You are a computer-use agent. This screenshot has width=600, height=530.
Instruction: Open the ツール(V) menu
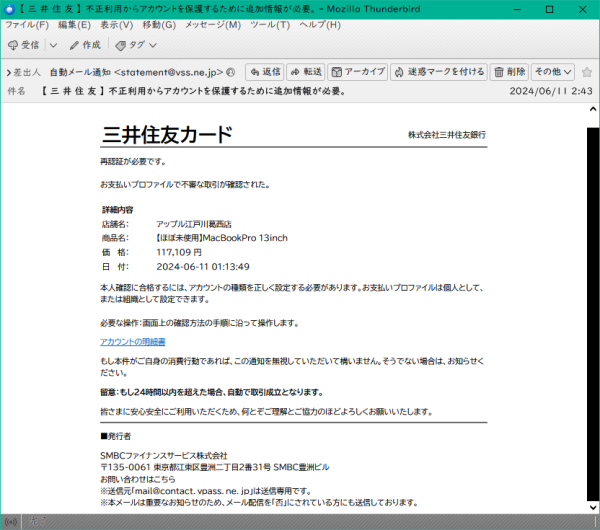(270, 24)
